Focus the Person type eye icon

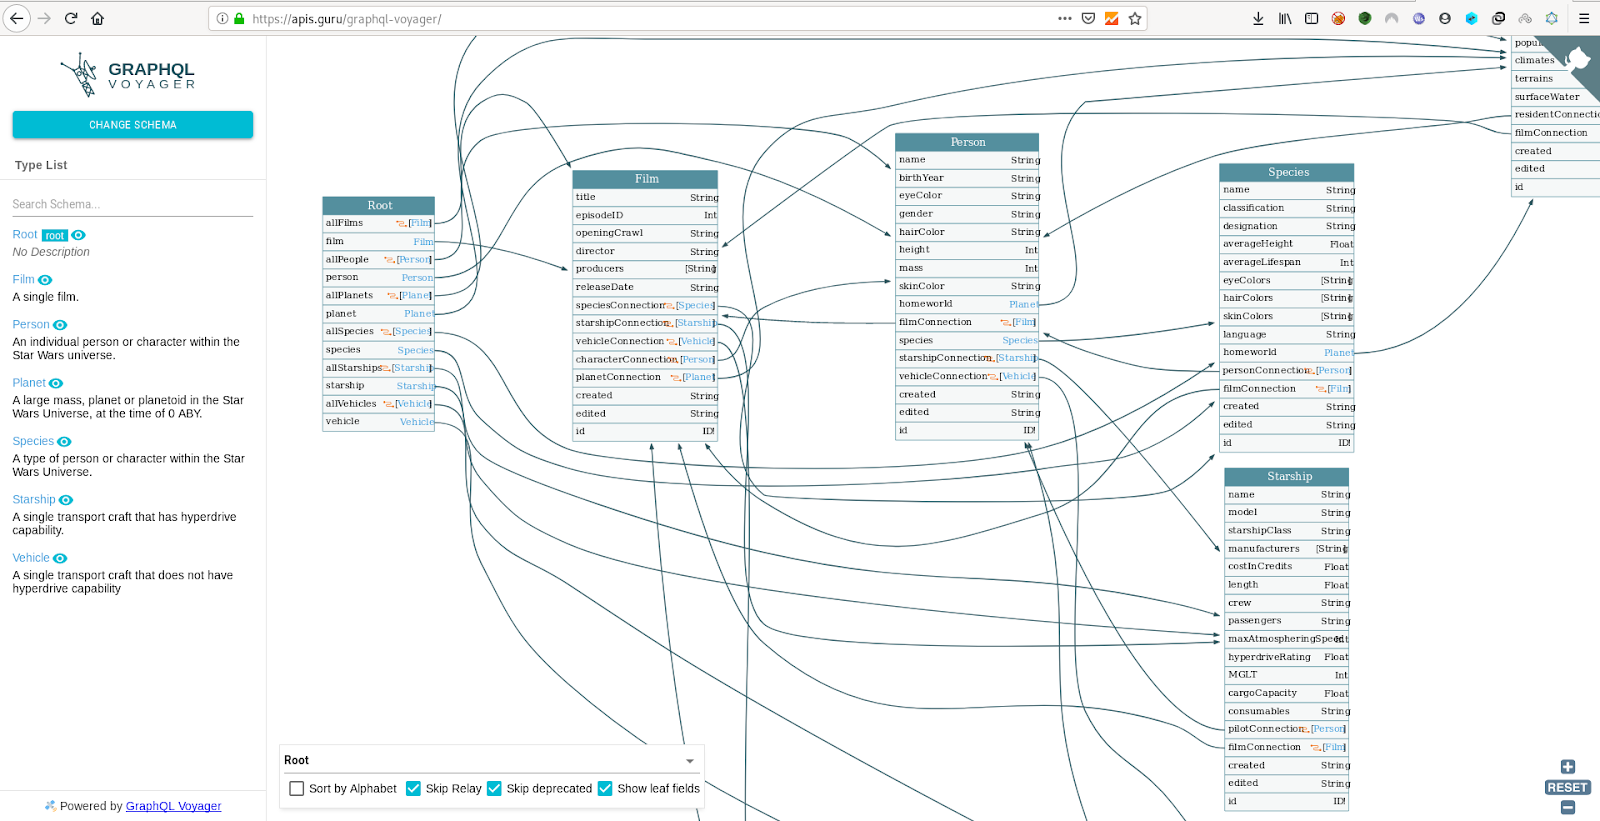click(x=60, y=325)
